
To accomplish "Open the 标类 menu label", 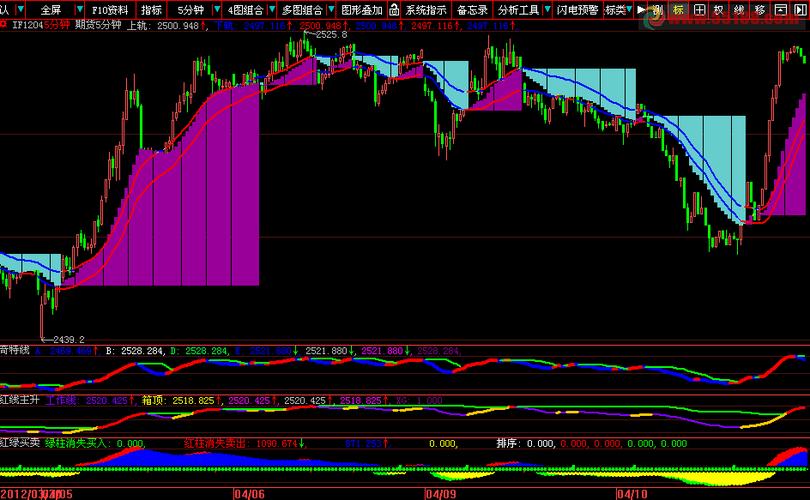I will click(x=615, y=10).
